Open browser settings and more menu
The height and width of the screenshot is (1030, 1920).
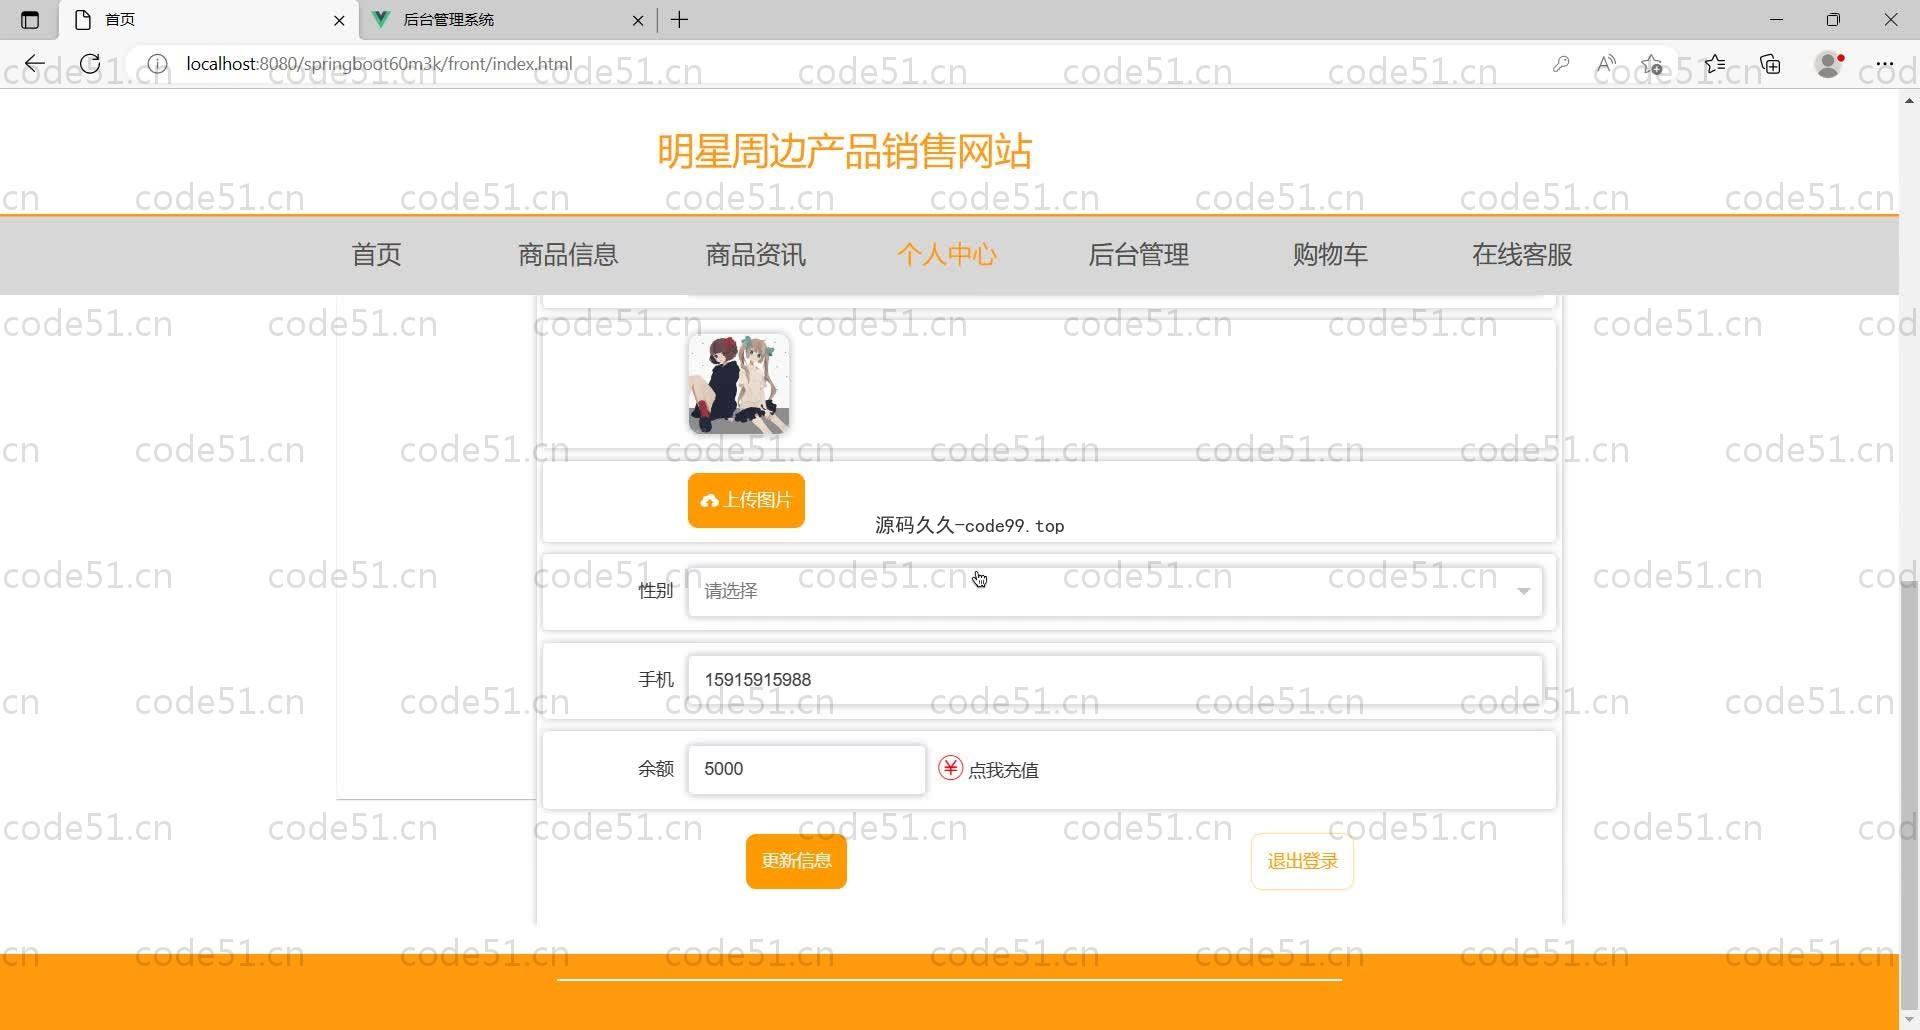[1885, 64]
